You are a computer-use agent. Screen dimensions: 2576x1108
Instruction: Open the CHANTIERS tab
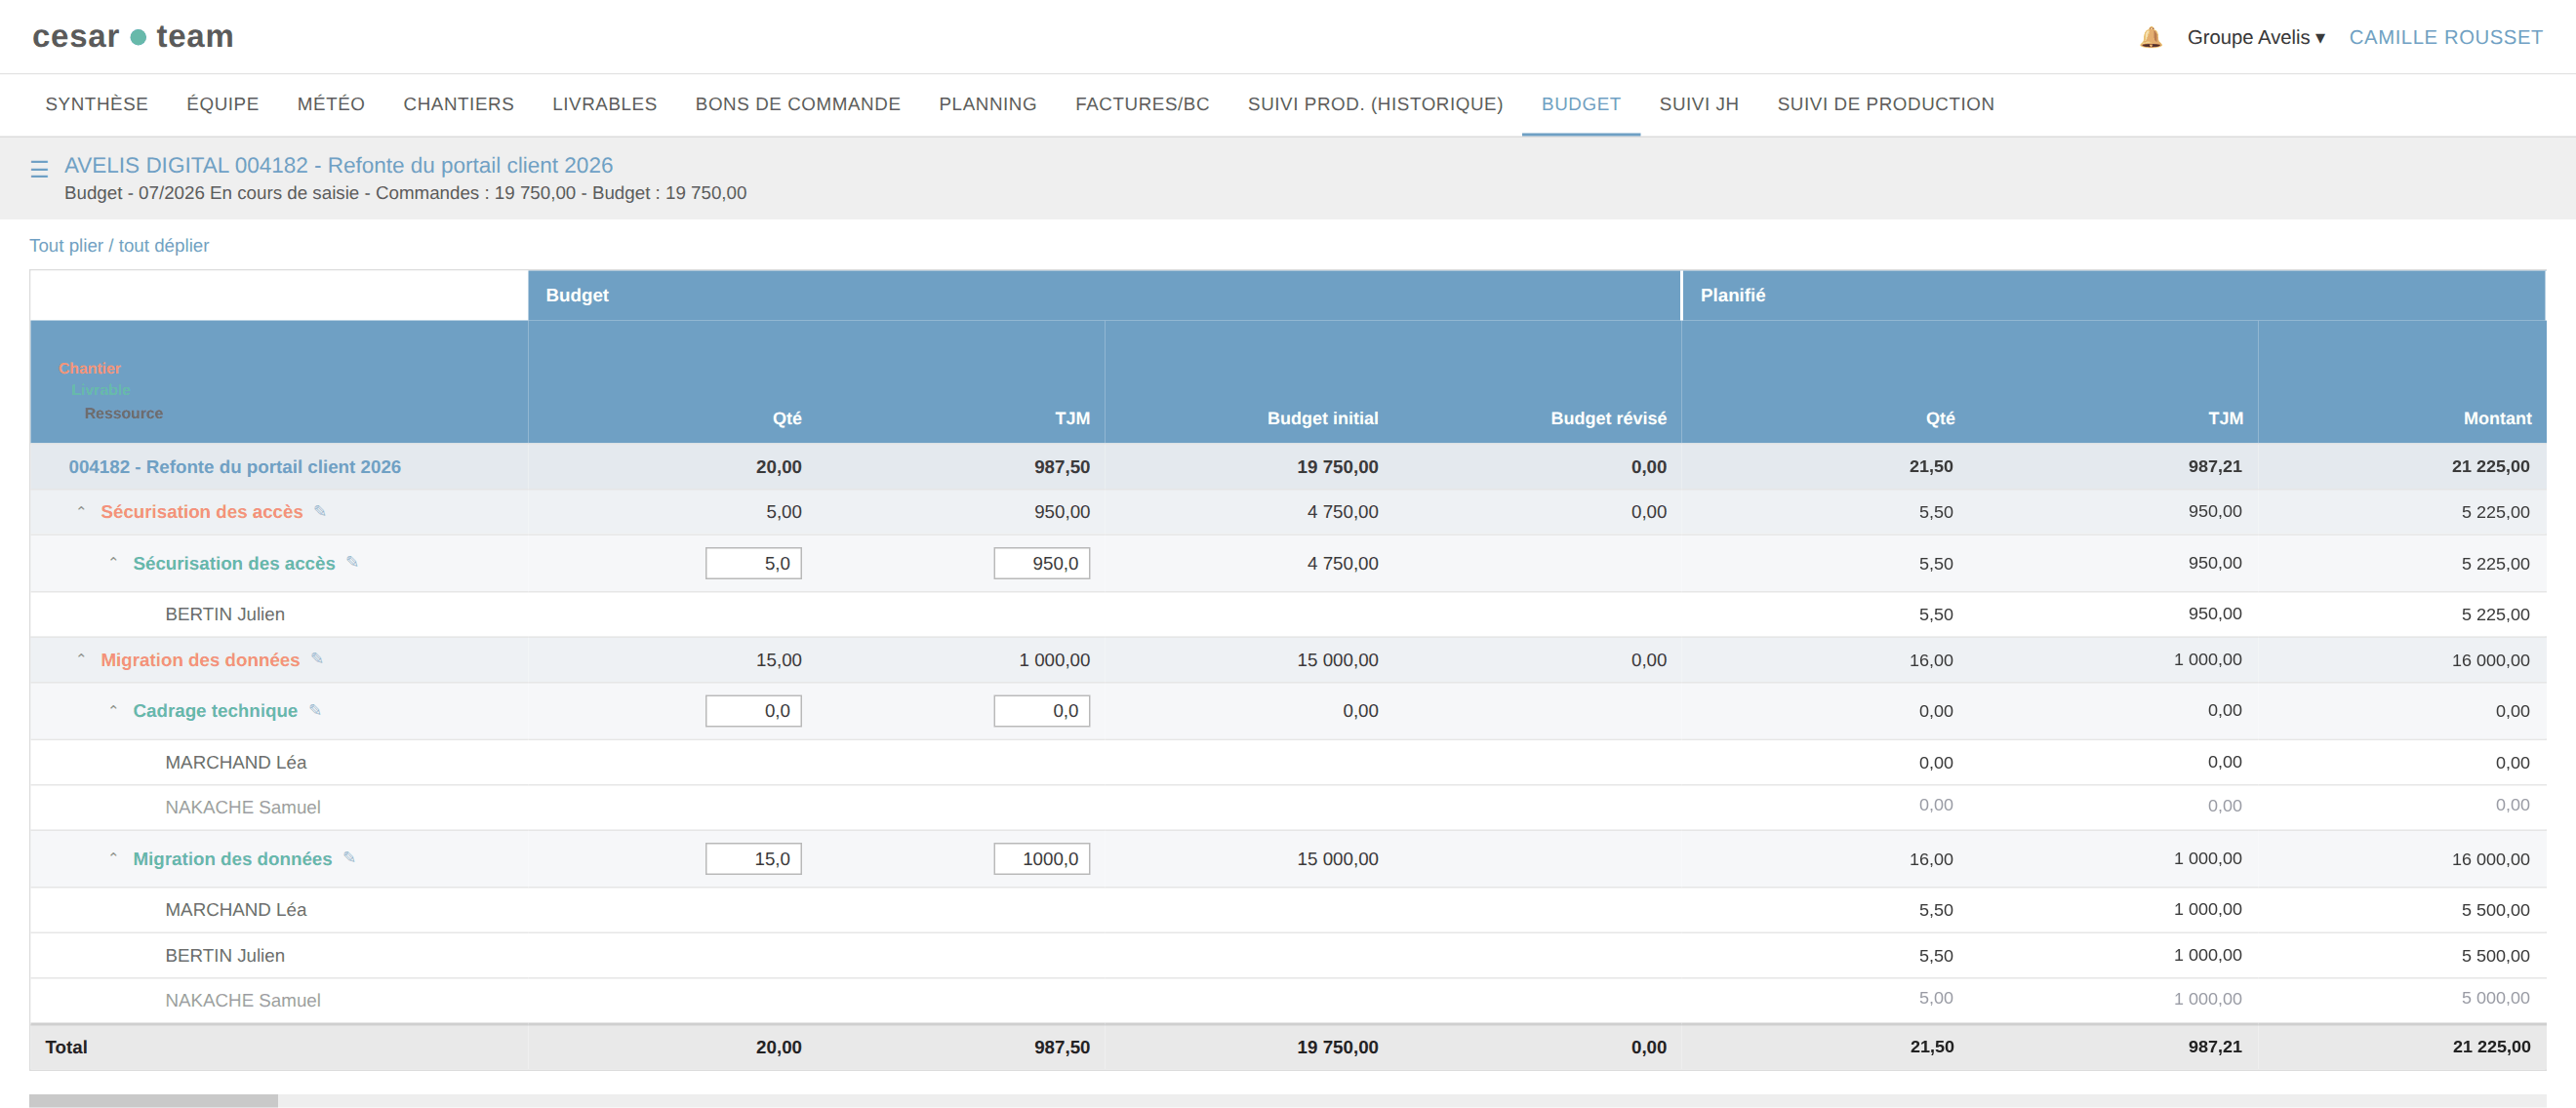pos(458,104)
